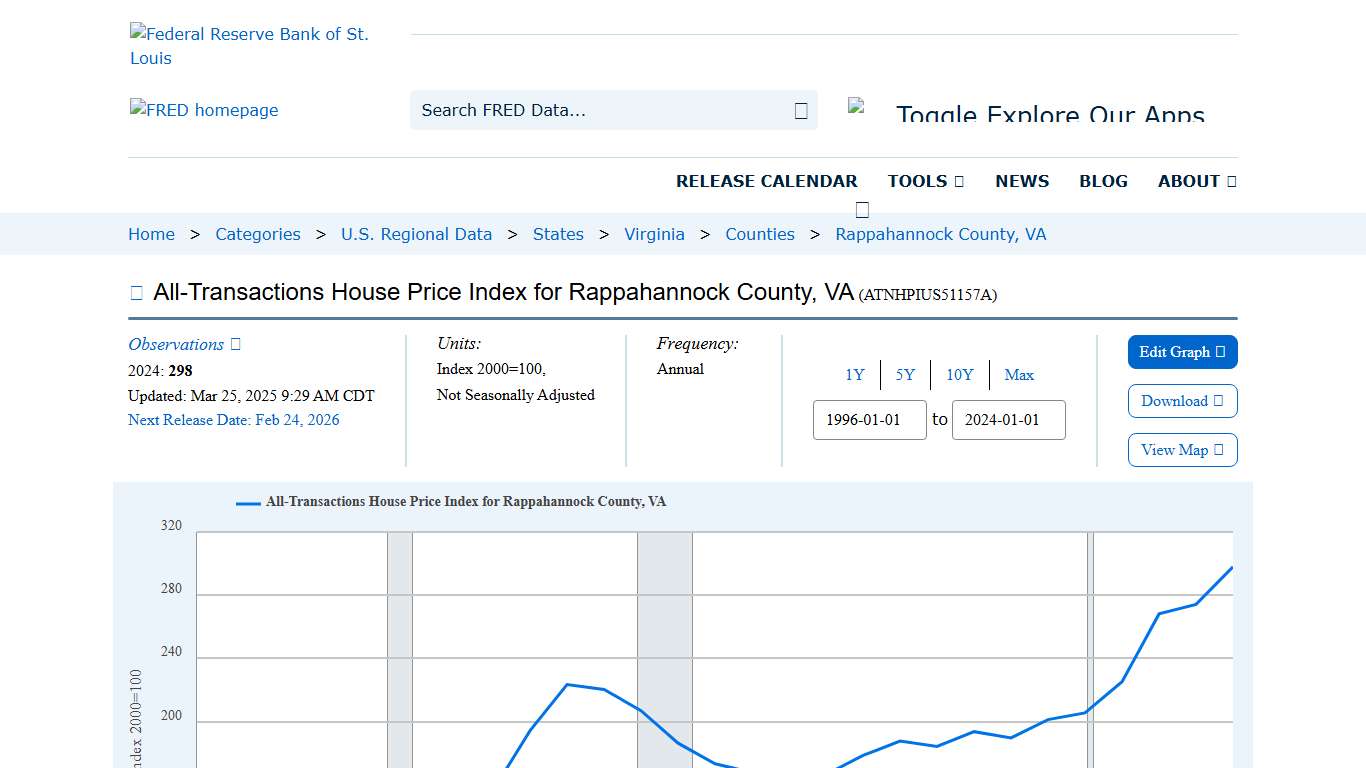Click the Toggle Explore Our Apps icon
Image resolution: width=1366 pixels, height=768 pixels.
[858, 102]
